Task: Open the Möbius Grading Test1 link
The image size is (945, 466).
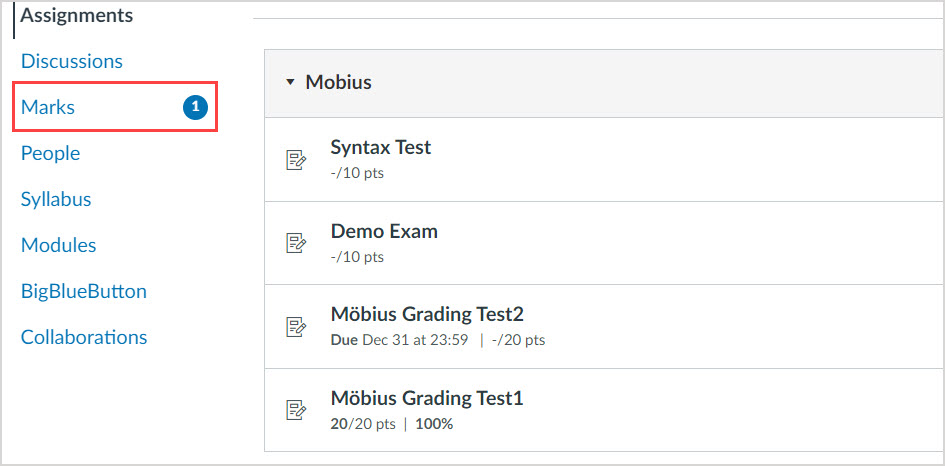Action: click(x=427, y=398)
